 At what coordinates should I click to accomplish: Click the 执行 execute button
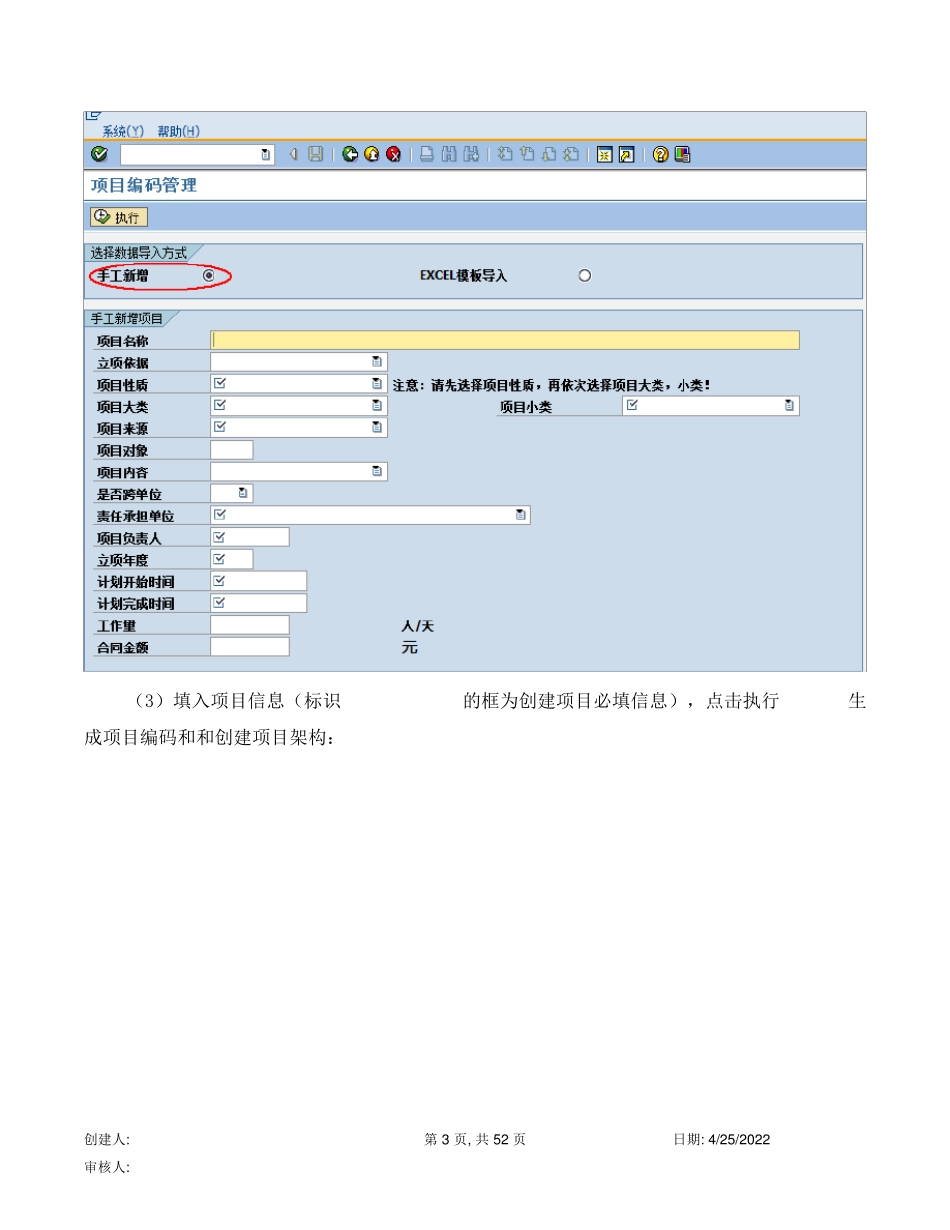pyautogui.click(x=119, y=217)
